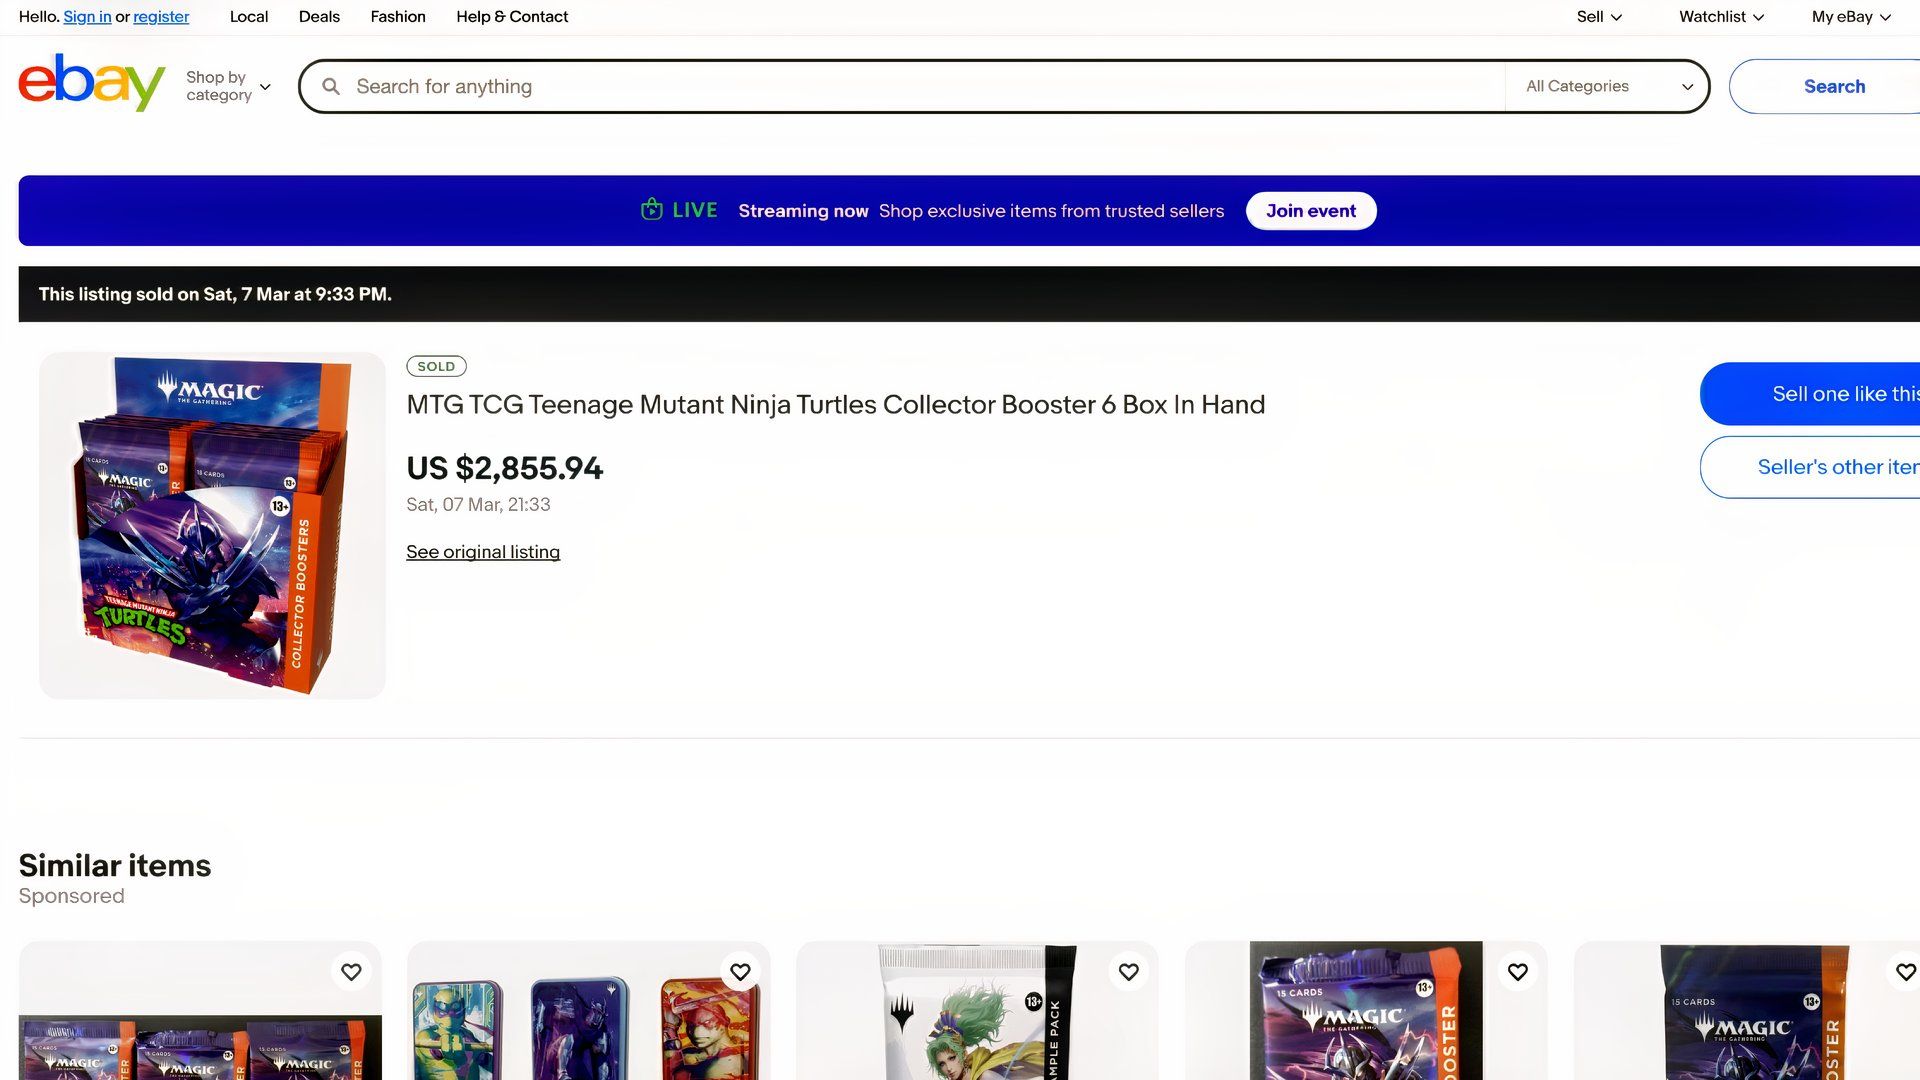Open the All Categories dropdown

click(1608, 87)
